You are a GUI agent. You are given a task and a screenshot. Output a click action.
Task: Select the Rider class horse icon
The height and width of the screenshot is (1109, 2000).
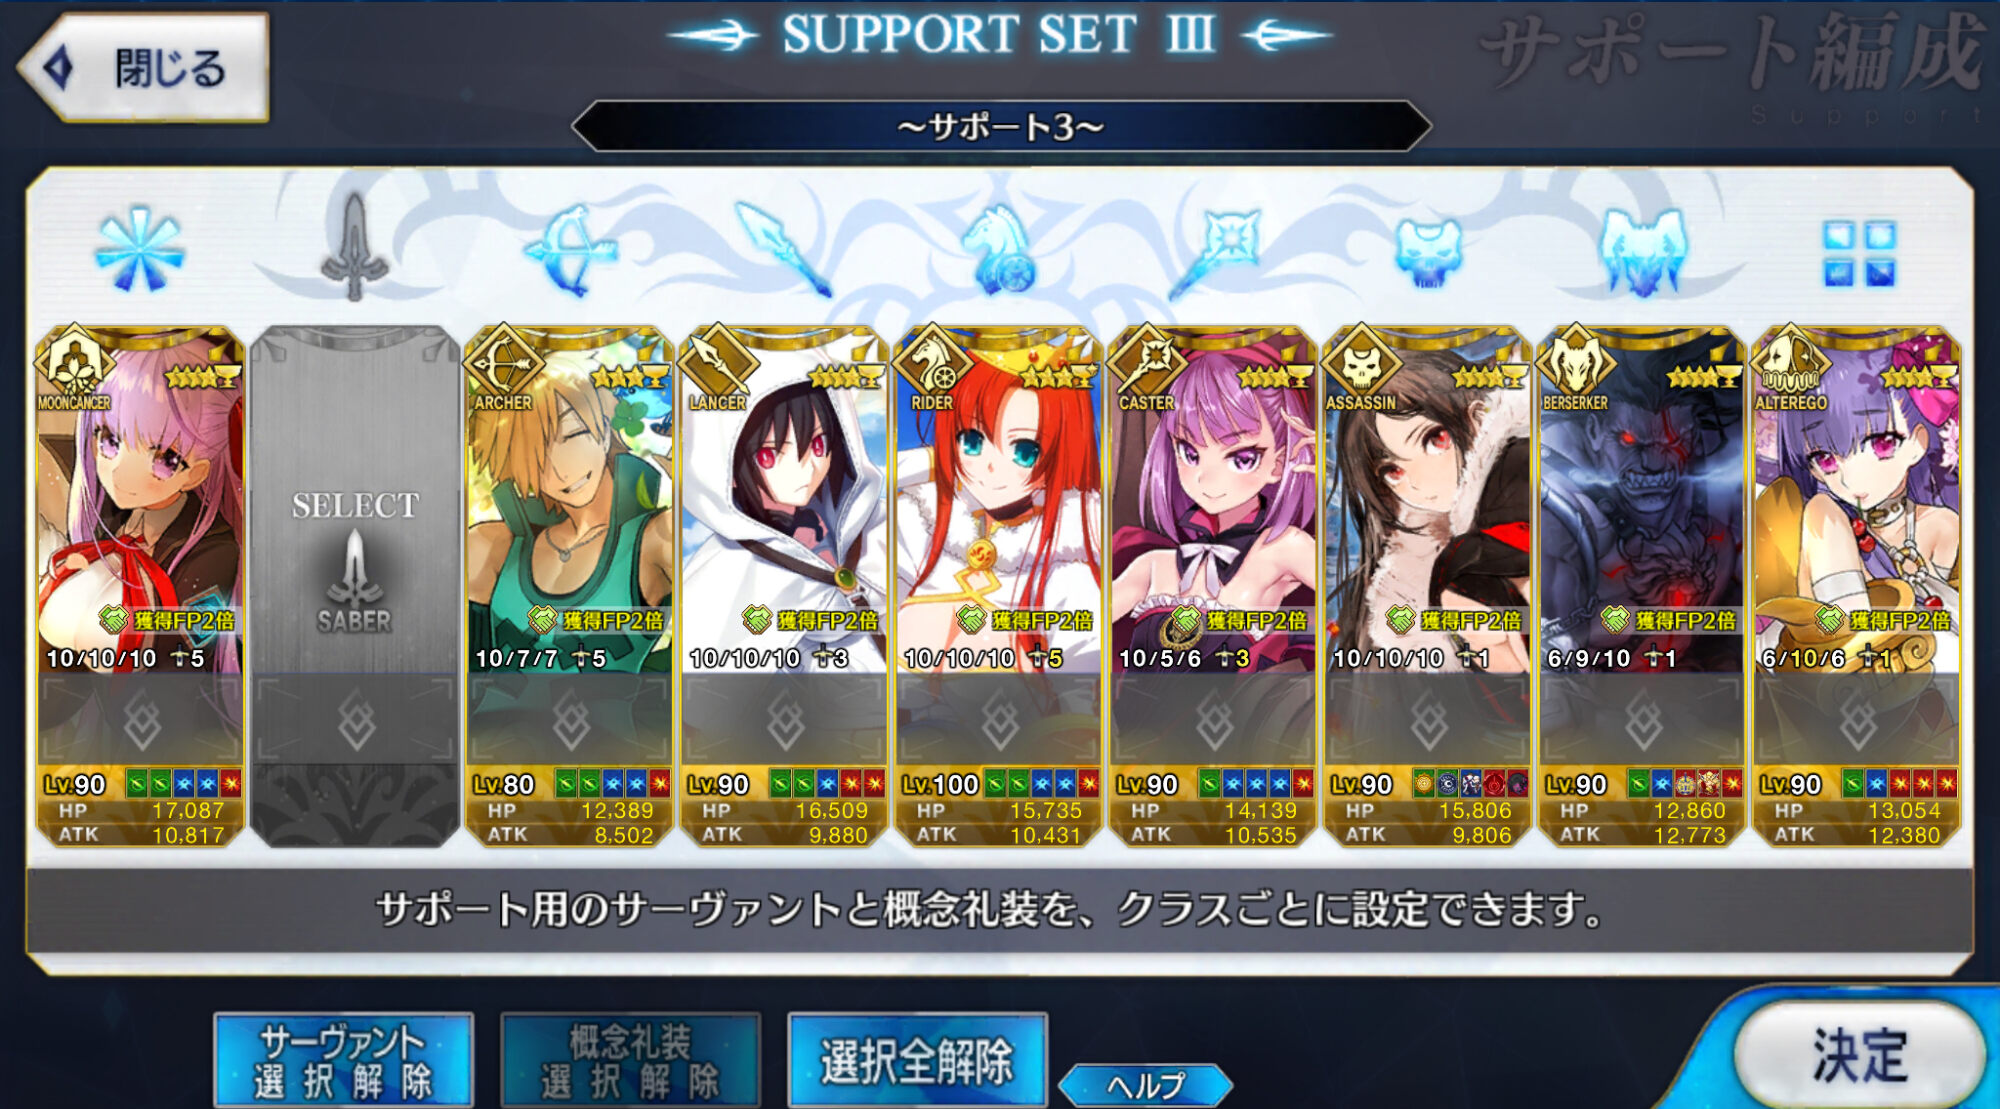coord(998,250)
